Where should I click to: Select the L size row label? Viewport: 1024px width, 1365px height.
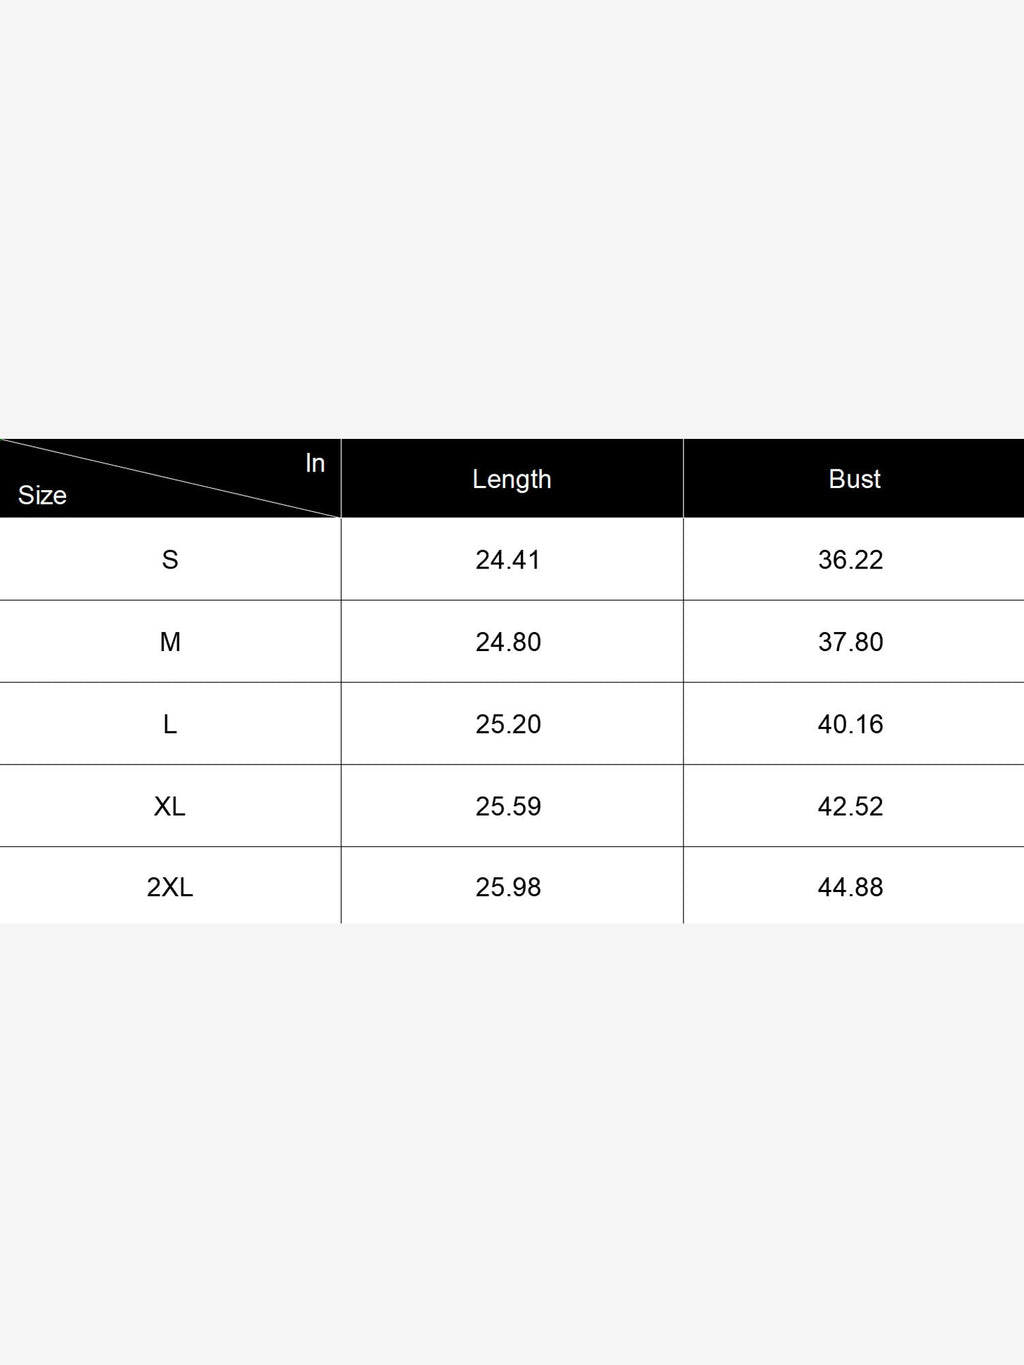click(170, 724)
